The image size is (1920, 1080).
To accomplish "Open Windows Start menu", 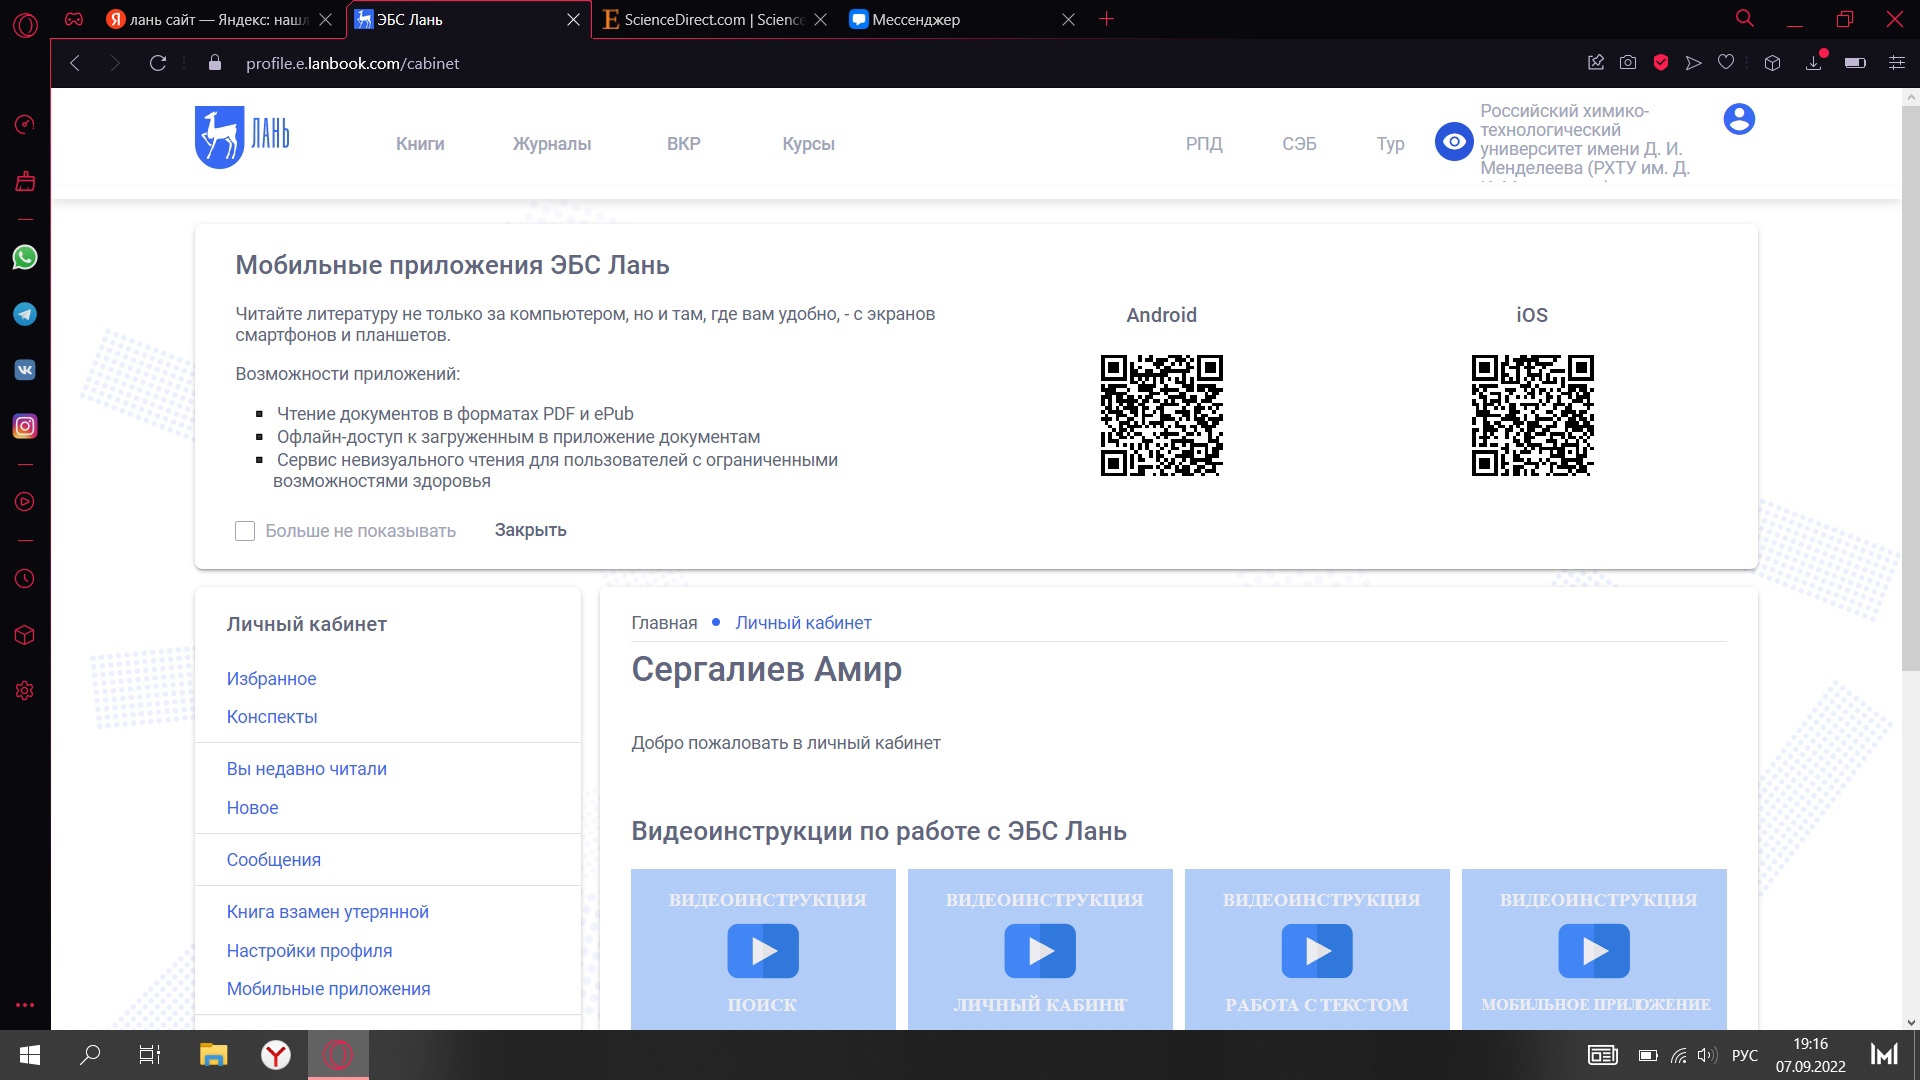I will click(30, 1055).
